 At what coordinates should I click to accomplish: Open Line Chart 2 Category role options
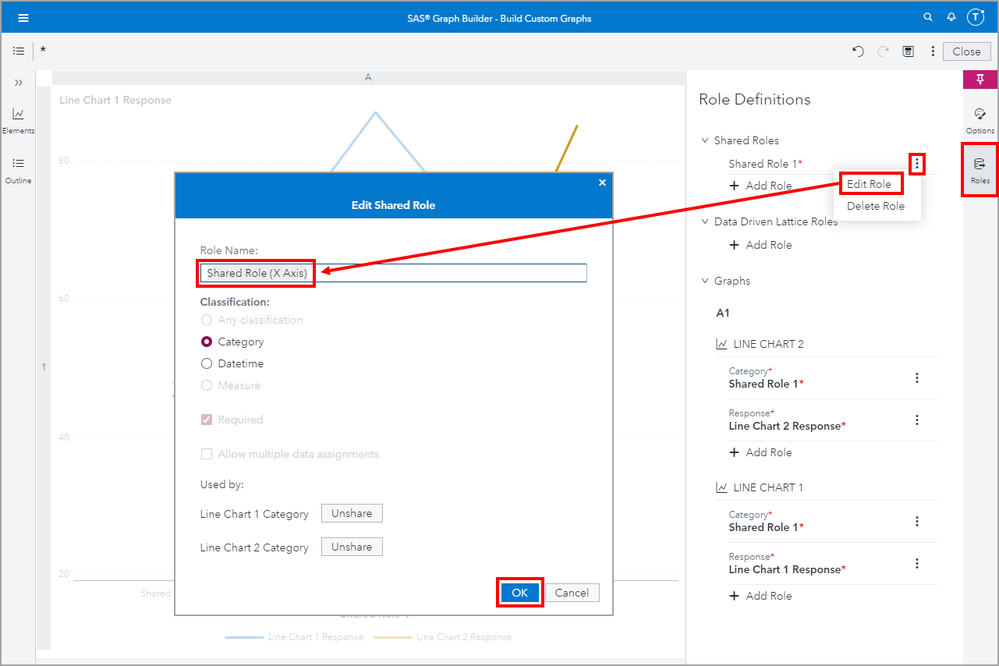point(917,378)
